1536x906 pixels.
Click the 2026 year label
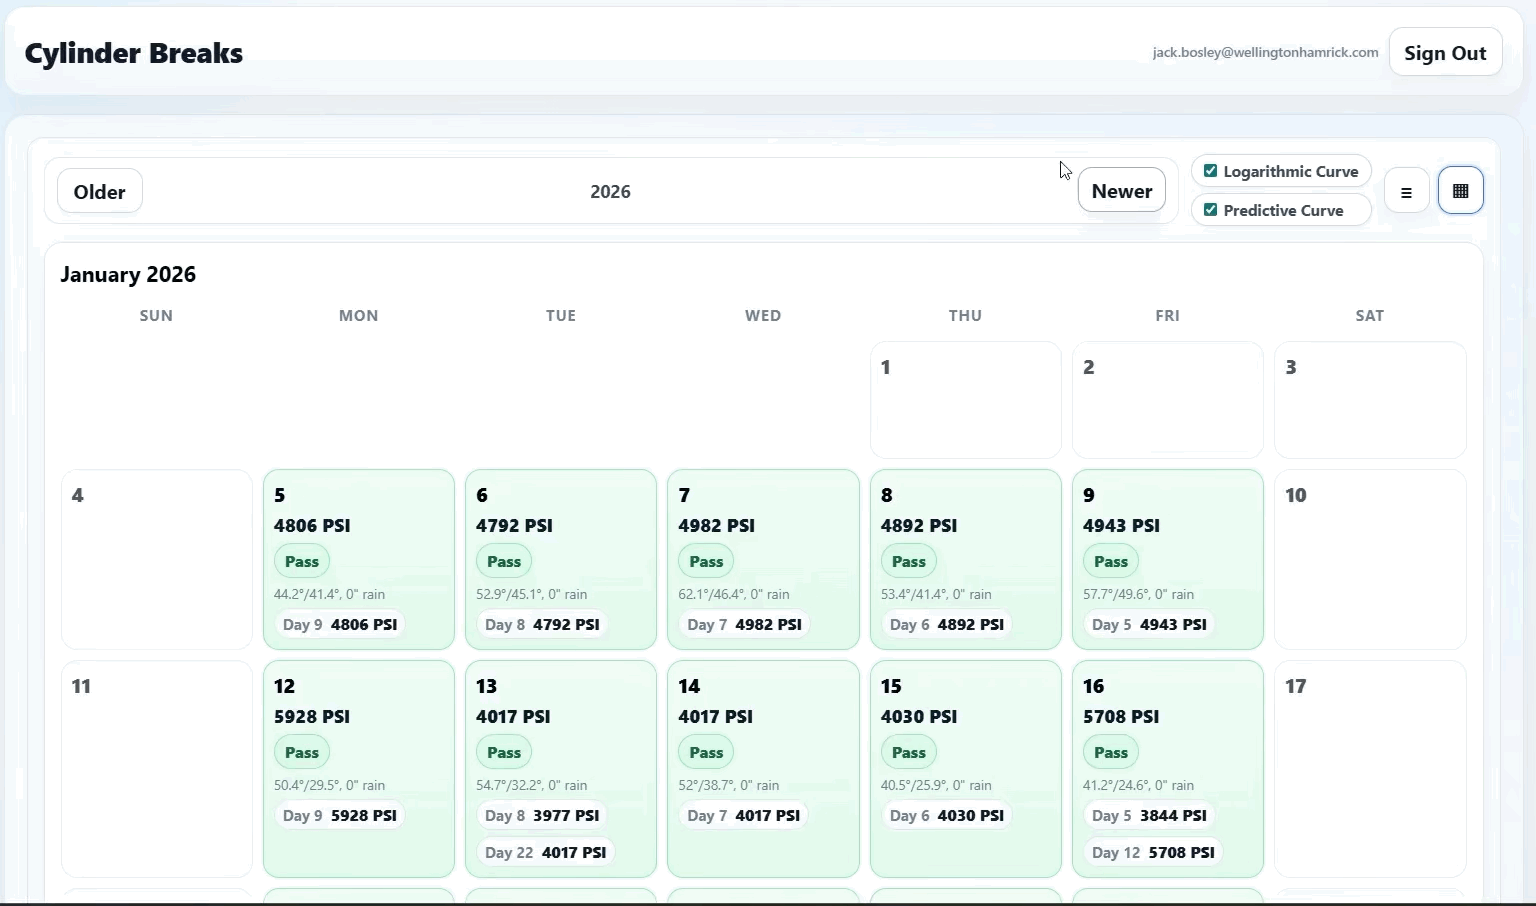coord(610,191)
